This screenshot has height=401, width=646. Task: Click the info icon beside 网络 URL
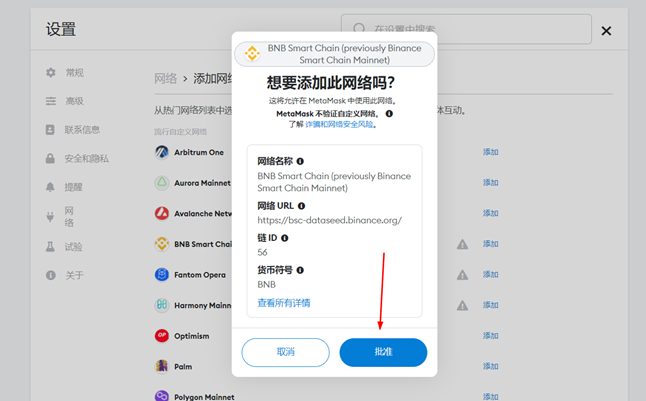(x=302, y=206)
